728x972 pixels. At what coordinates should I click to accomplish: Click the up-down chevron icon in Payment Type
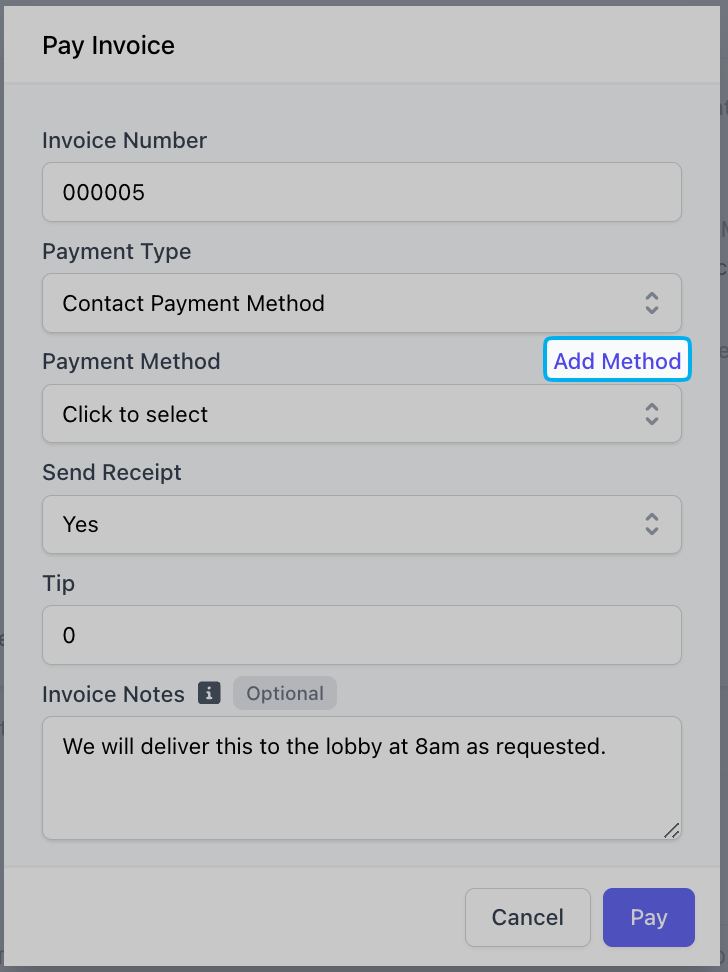[651, 303]
